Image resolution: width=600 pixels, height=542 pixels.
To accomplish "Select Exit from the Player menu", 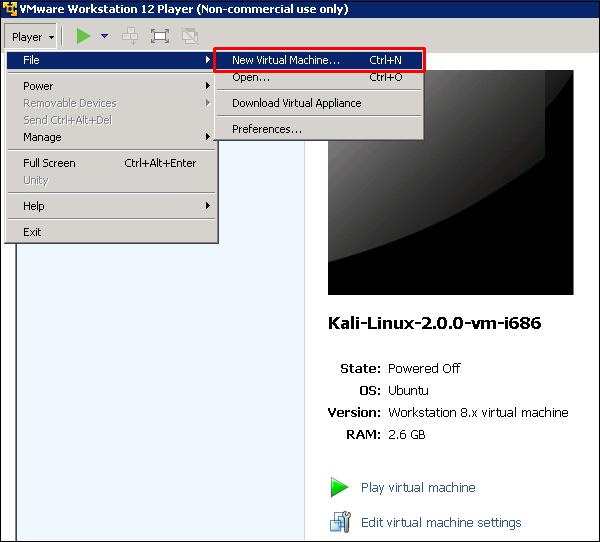I will coord(111,232).
